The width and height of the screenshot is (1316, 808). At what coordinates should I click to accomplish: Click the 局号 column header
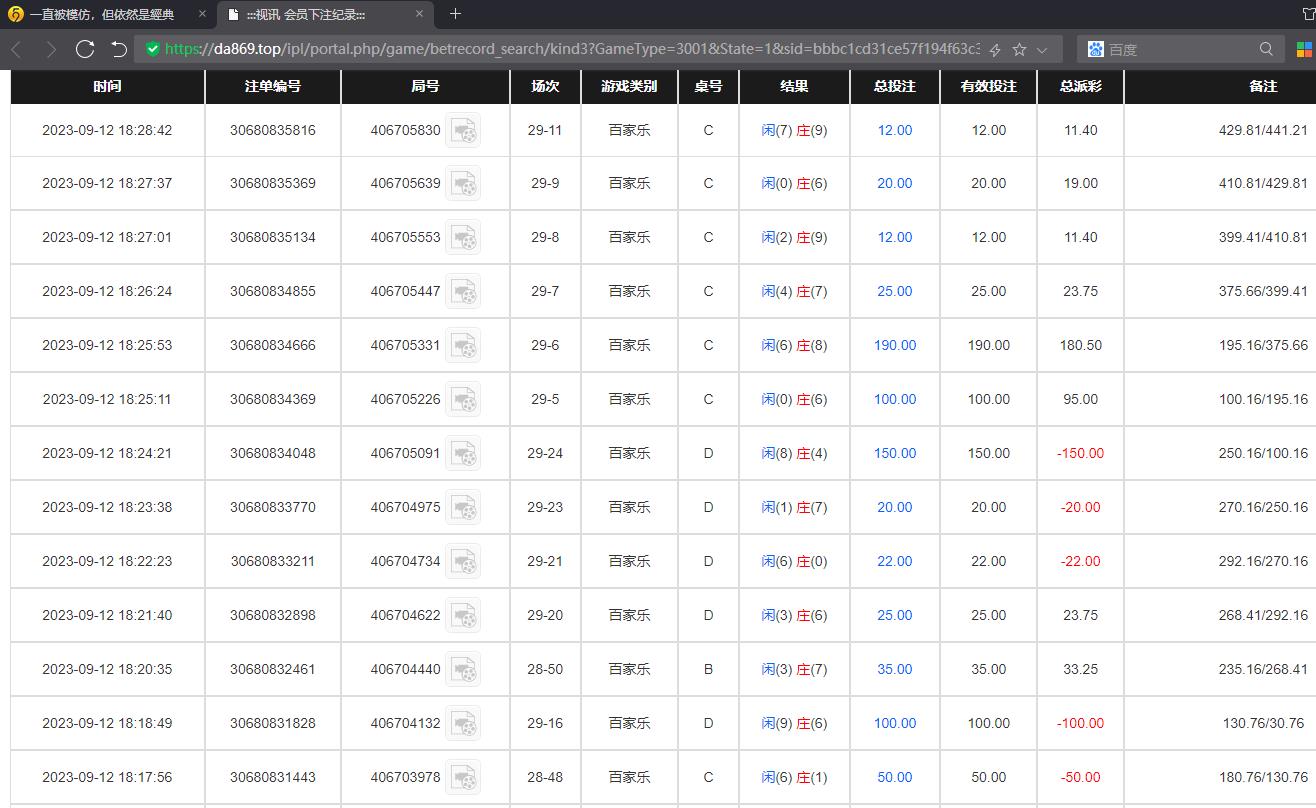425,86
